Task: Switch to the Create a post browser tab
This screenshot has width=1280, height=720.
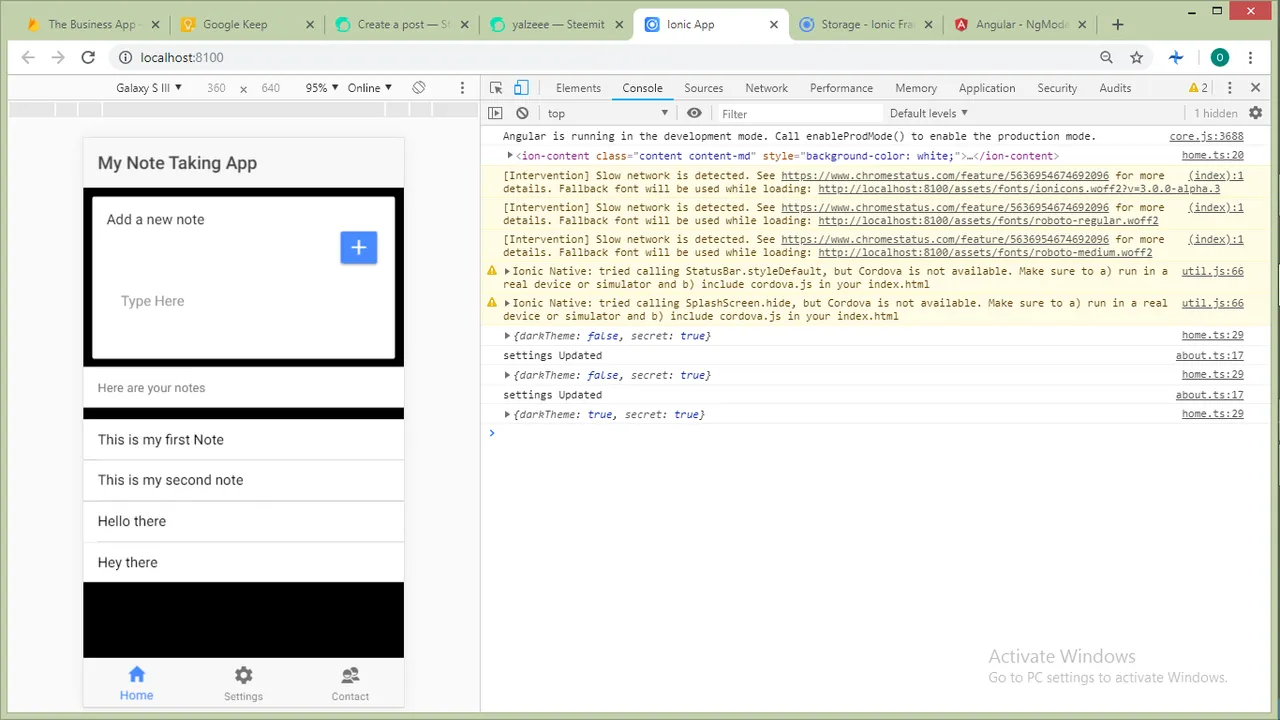Action: (401, 24)
